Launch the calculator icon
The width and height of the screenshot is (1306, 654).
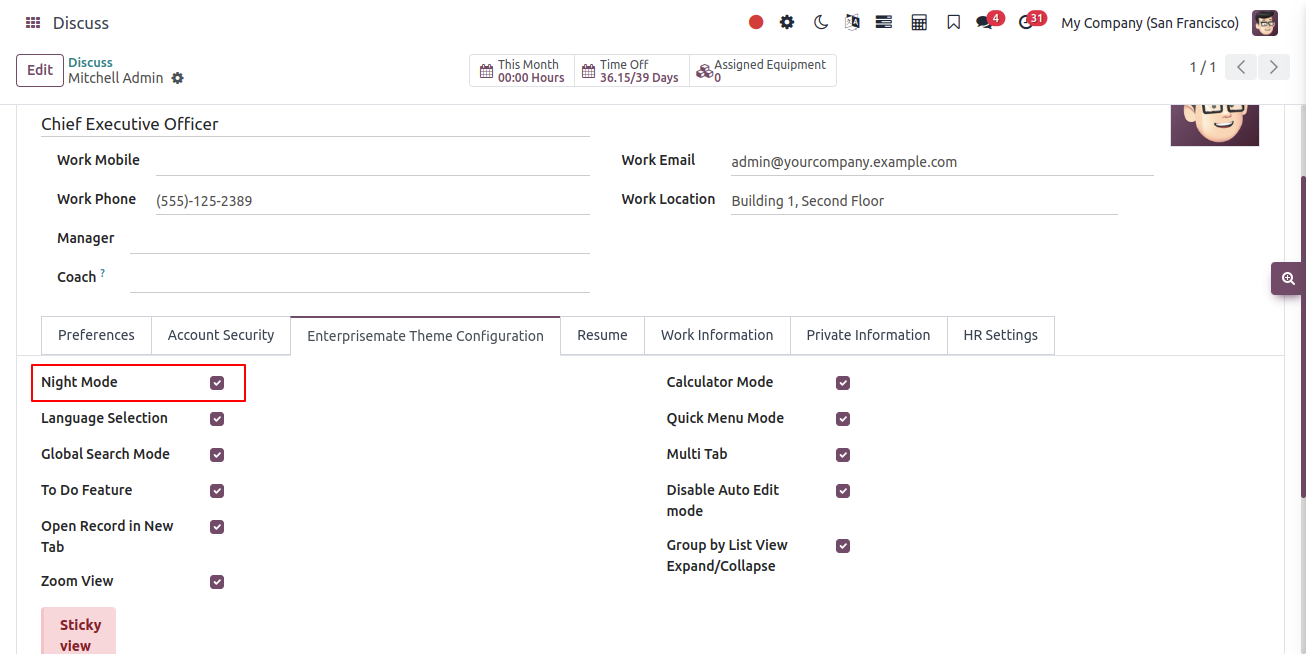point(919,22)
